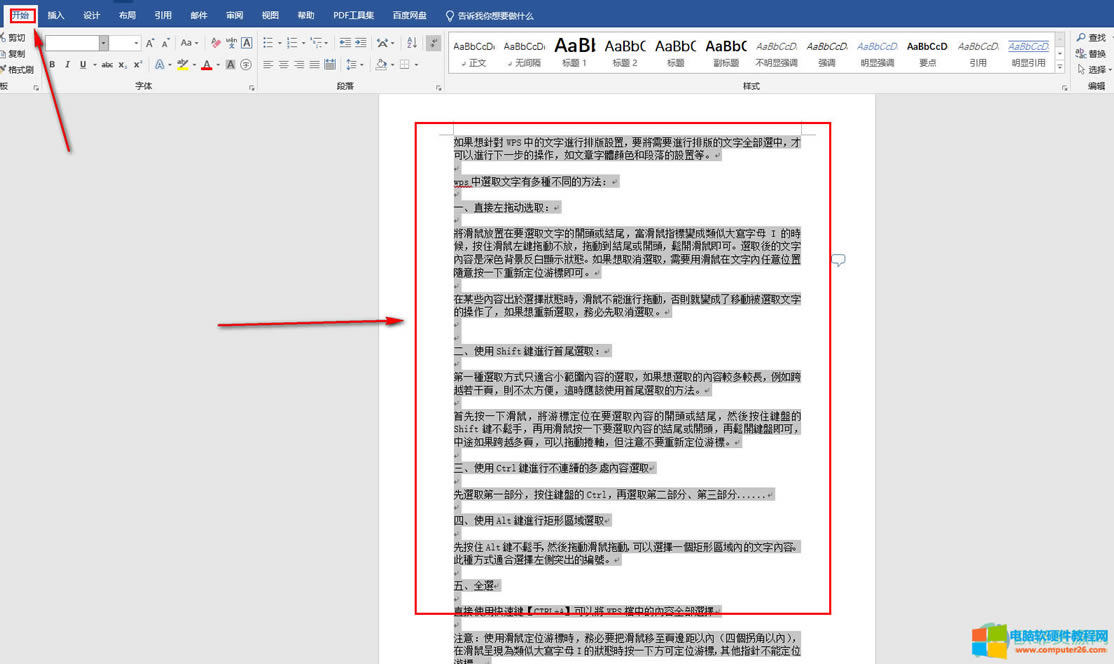Click the sort A-Z icon
Image resolution: width=1114 pixels, height=664 pixels.
coord(411,43)
